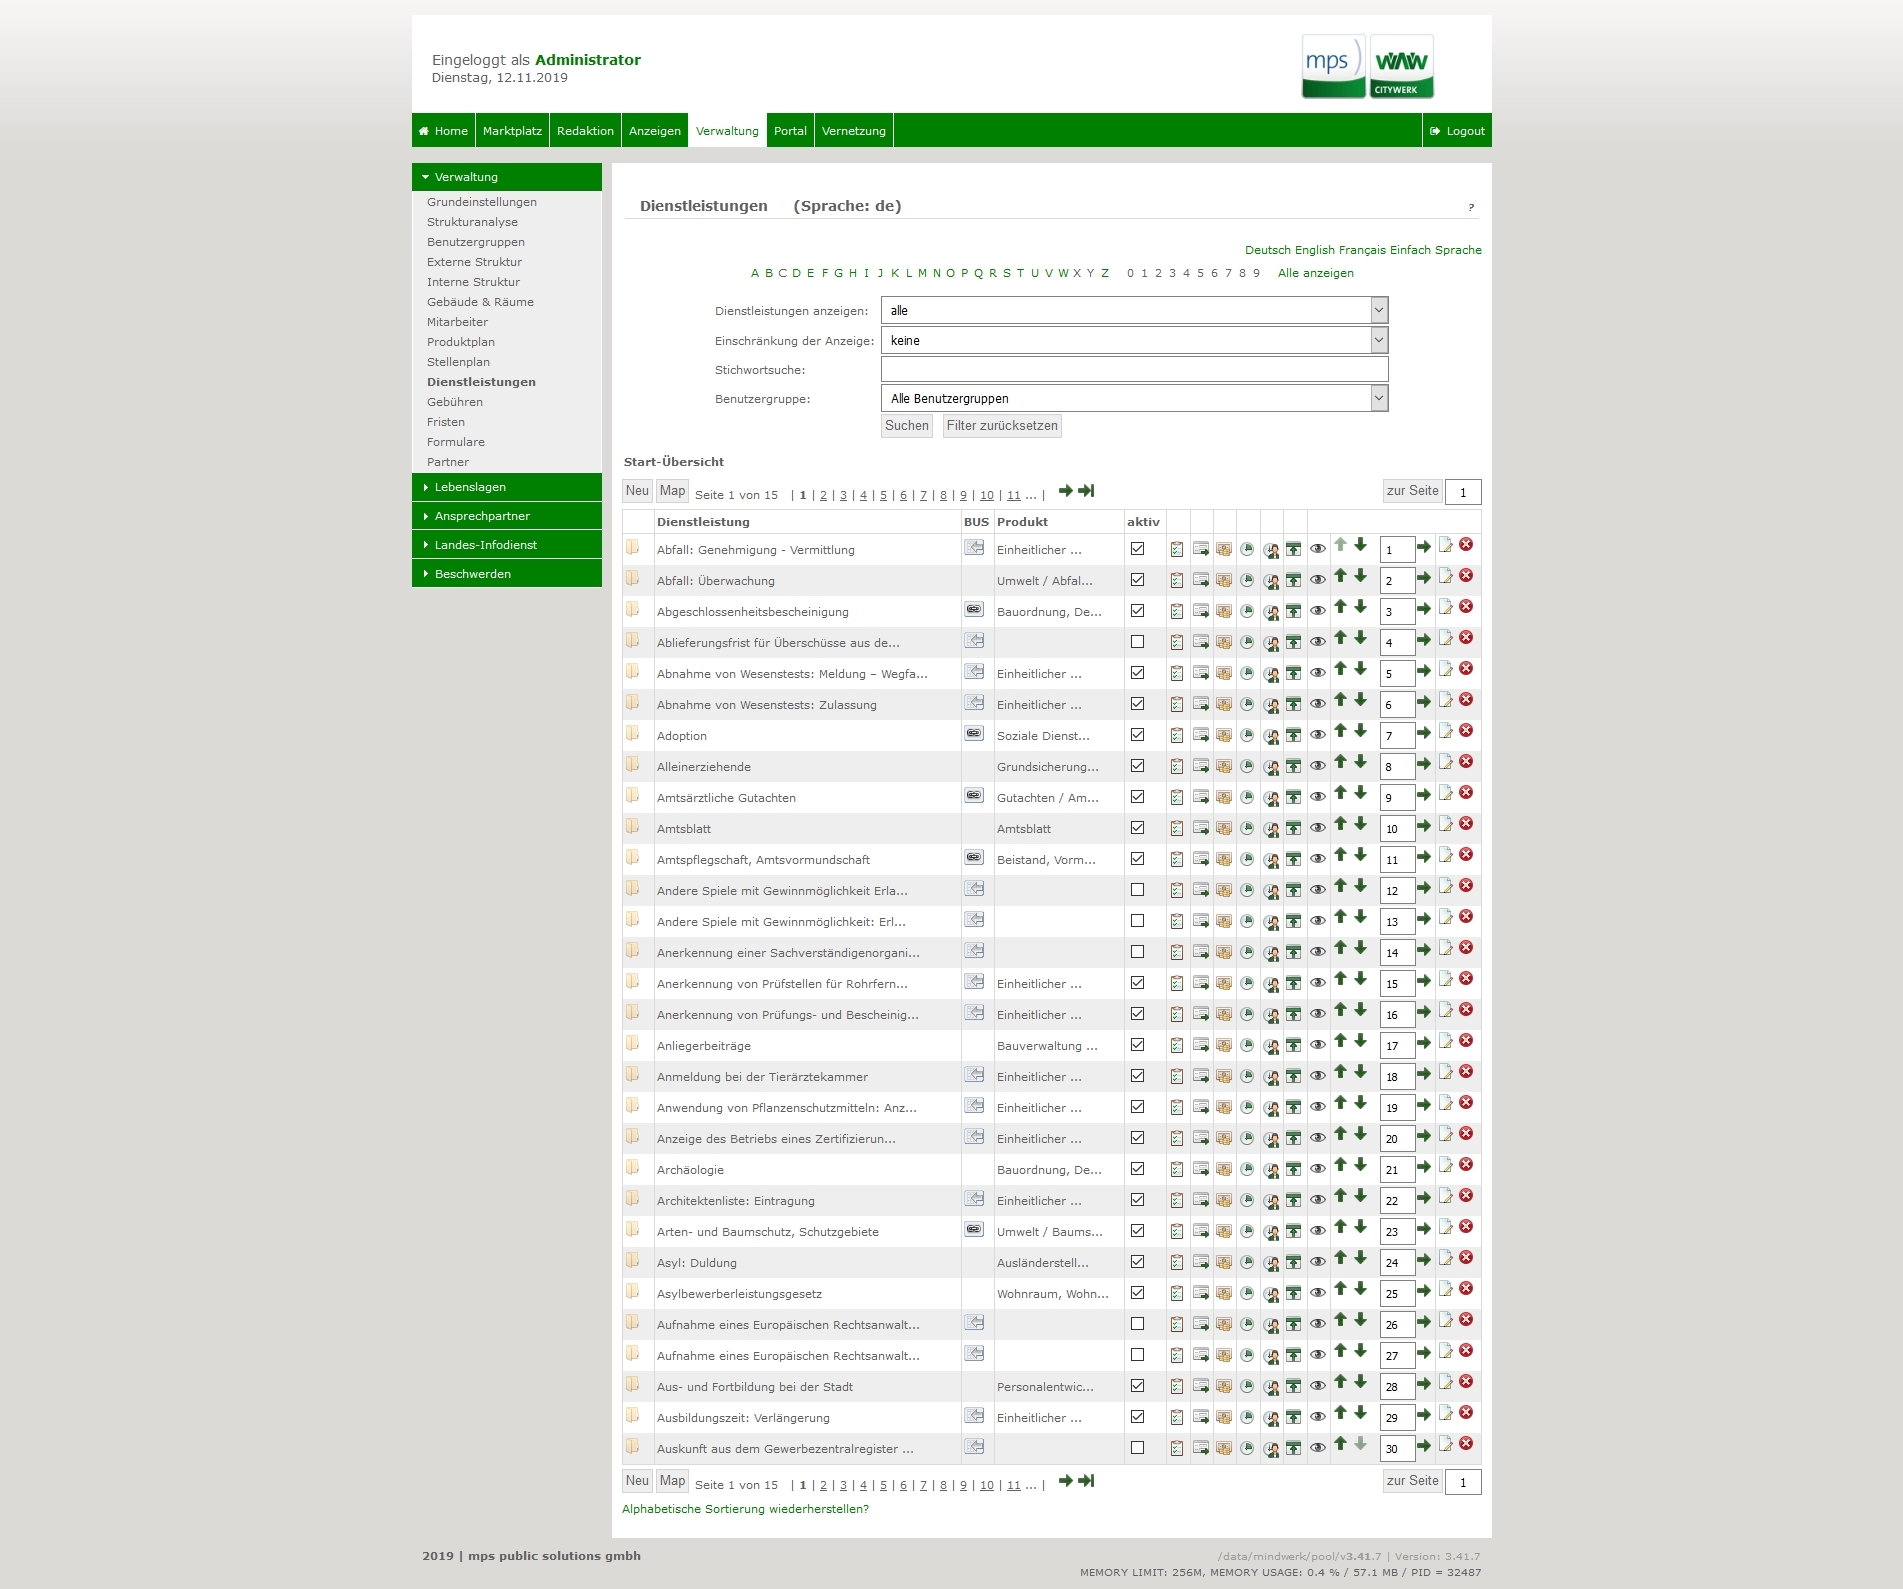Viewport: 1903px width, 1589px height.
Task: Delete Asyl: Duldung with the red X
Action: (1465, 1258)
